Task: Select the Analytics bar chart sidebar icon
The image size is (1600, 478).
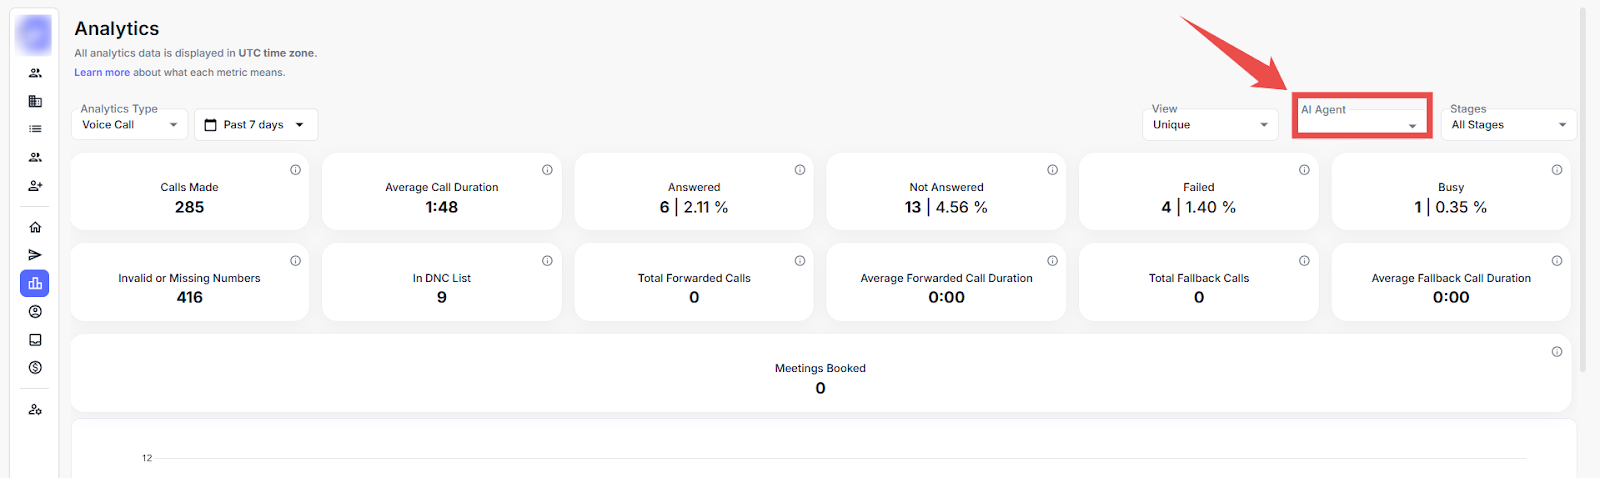Action: point(35,284)
